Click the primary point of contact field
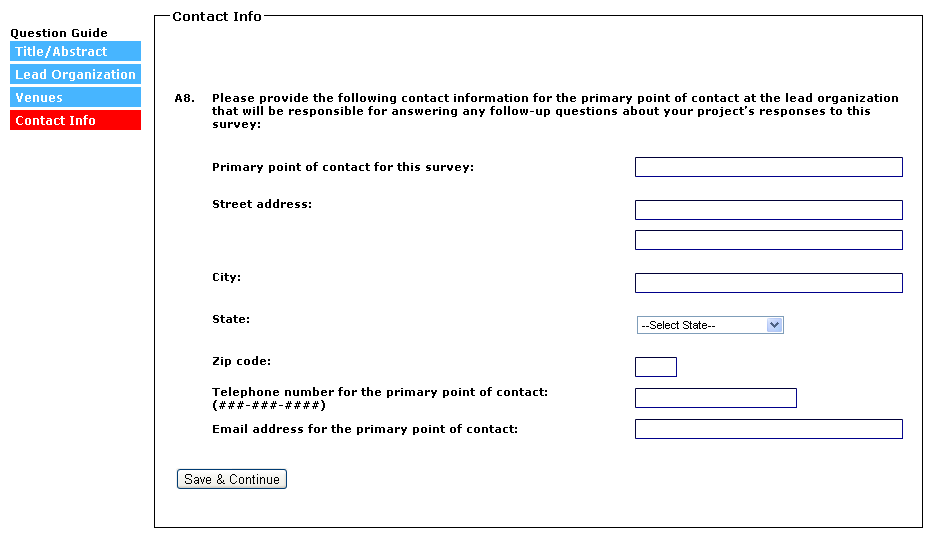 (x=768, y=167)
